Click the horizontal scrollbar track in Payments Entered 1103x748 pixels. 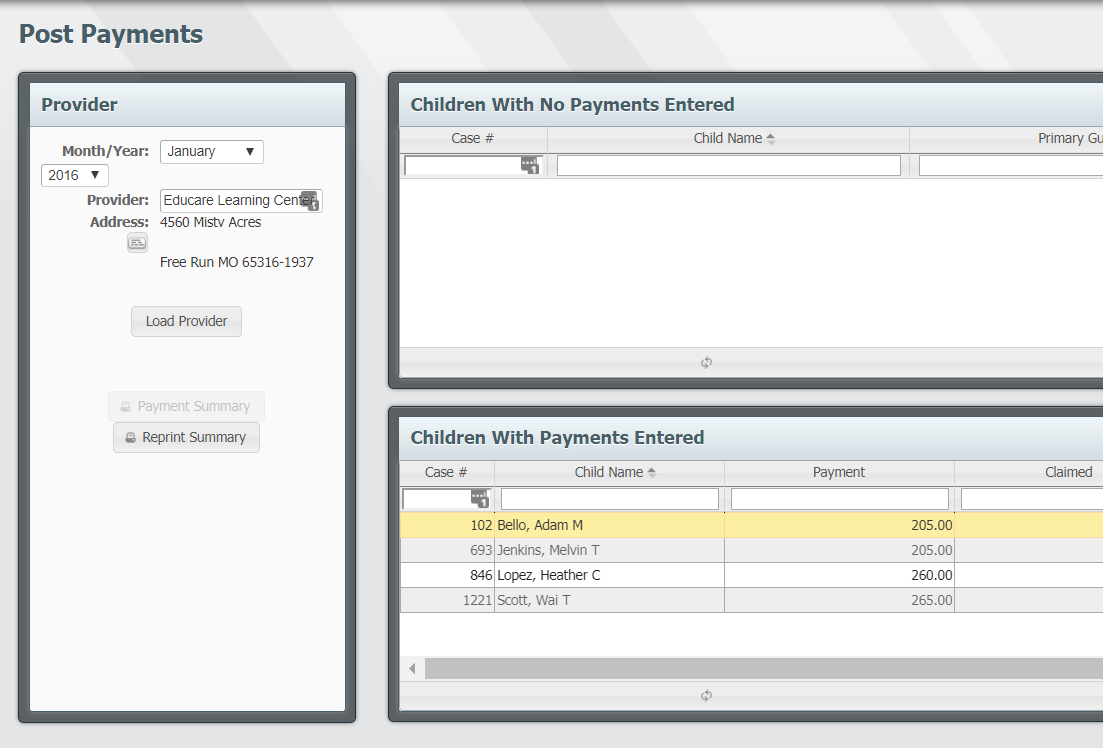click(764, 668)
